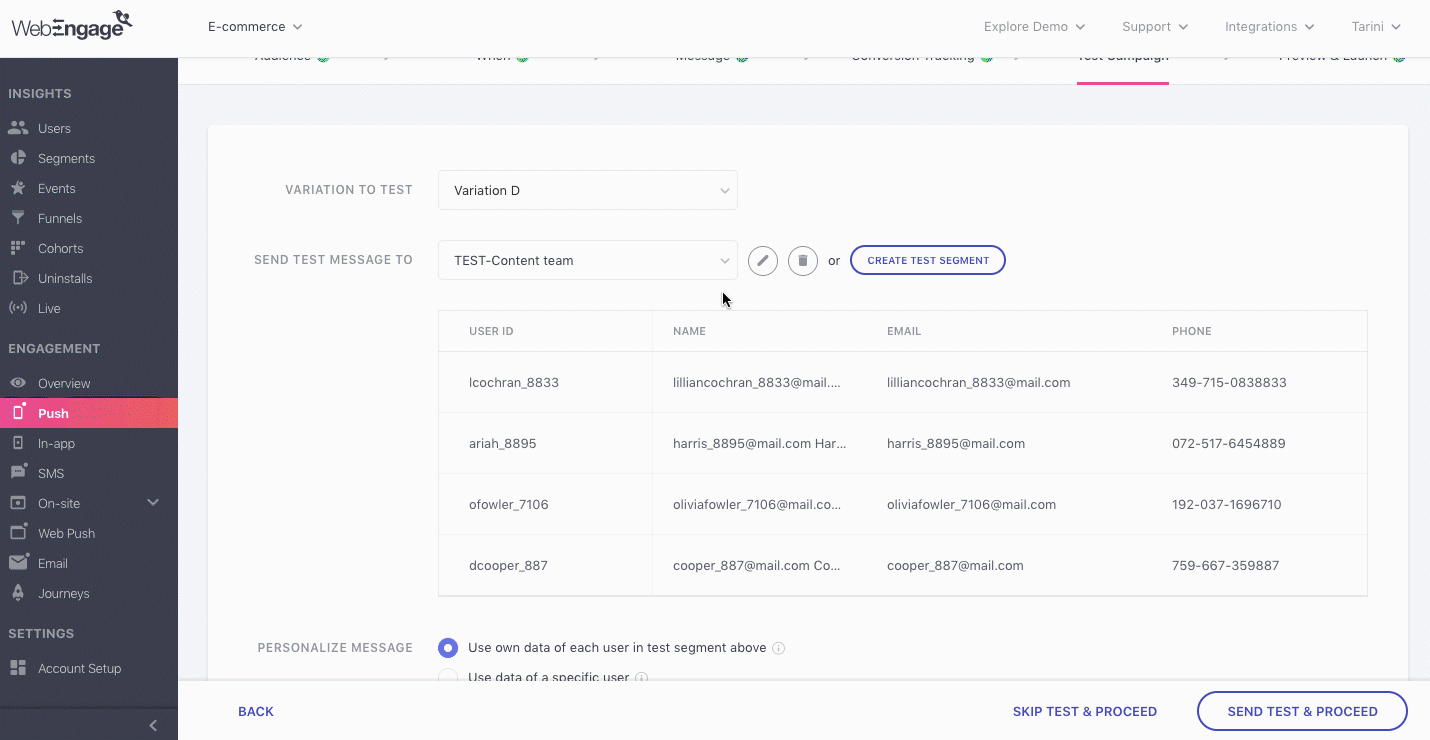Image resolution: width=1430 pixels, height=740 pixels.
Task: Click the Uninstalls icon
Action: [x=18, y=278]
